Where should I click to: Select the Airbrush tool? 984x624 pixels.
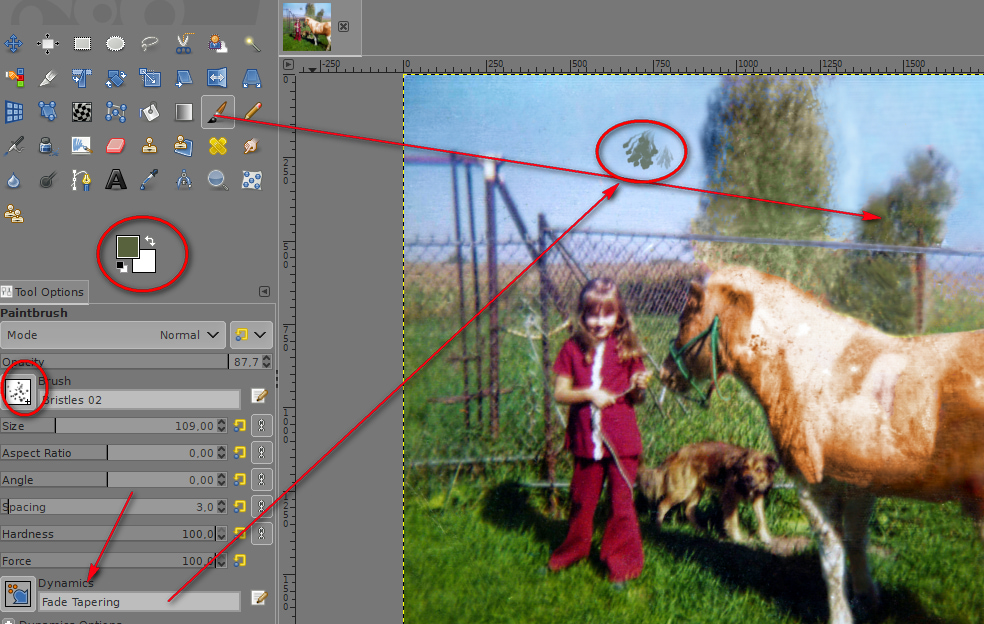[x=14, y=146]
